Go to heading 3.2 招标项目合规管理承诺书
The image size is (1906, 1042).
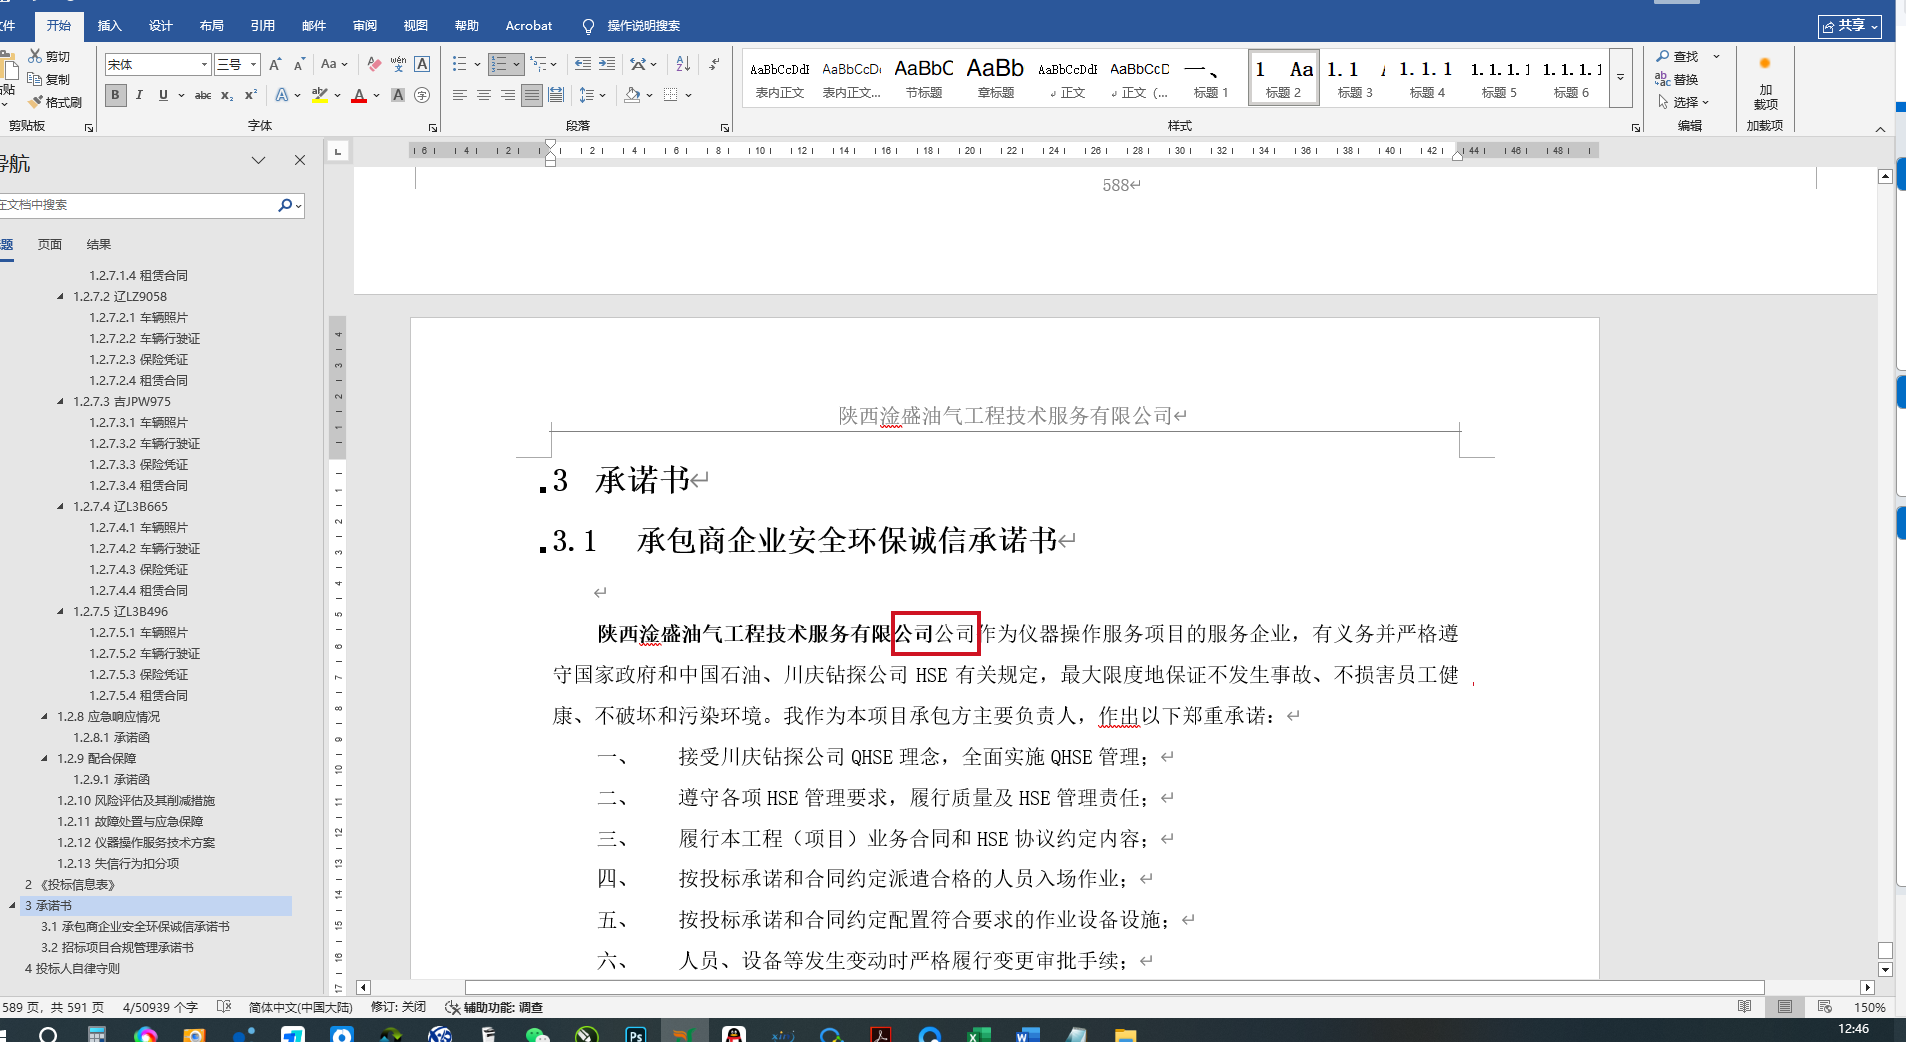118,948
